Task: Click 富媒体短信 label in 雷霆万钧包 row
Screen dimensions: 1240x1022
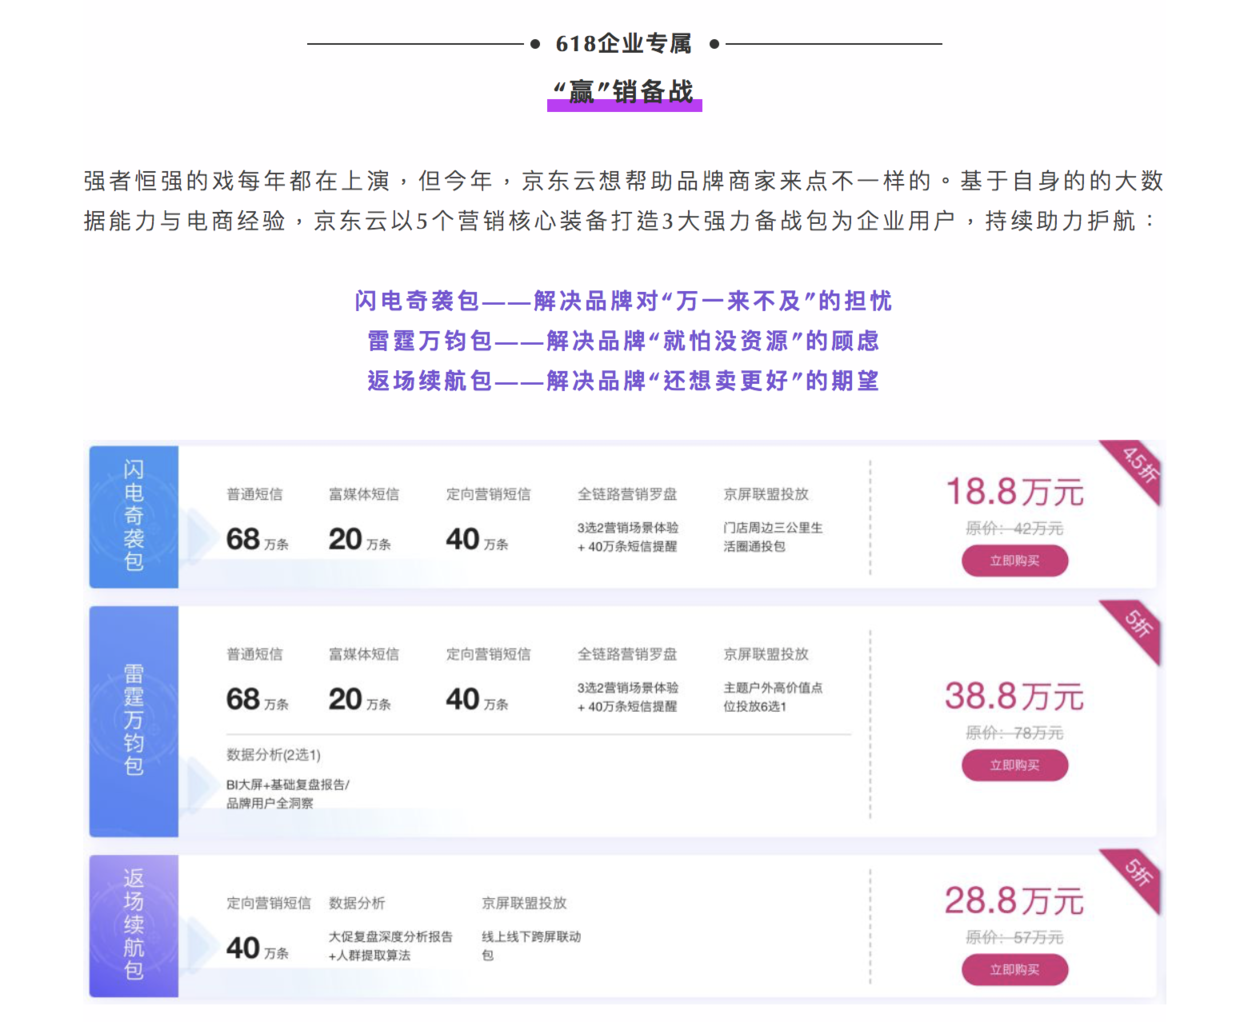Action: point(364,654)
